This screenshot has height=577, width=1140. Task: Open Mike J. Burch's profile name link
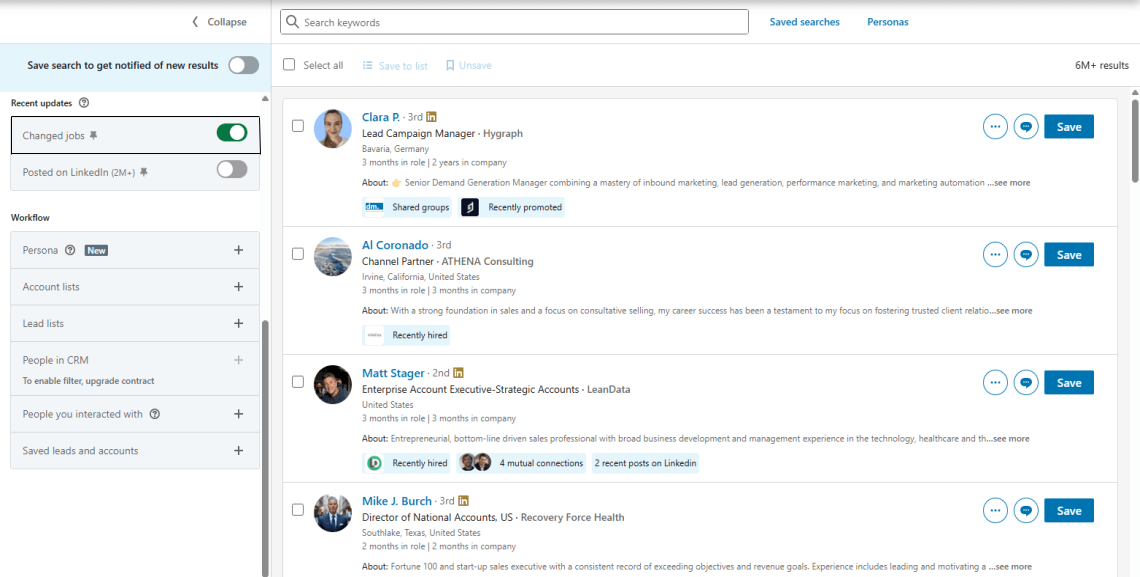(397, 501)
